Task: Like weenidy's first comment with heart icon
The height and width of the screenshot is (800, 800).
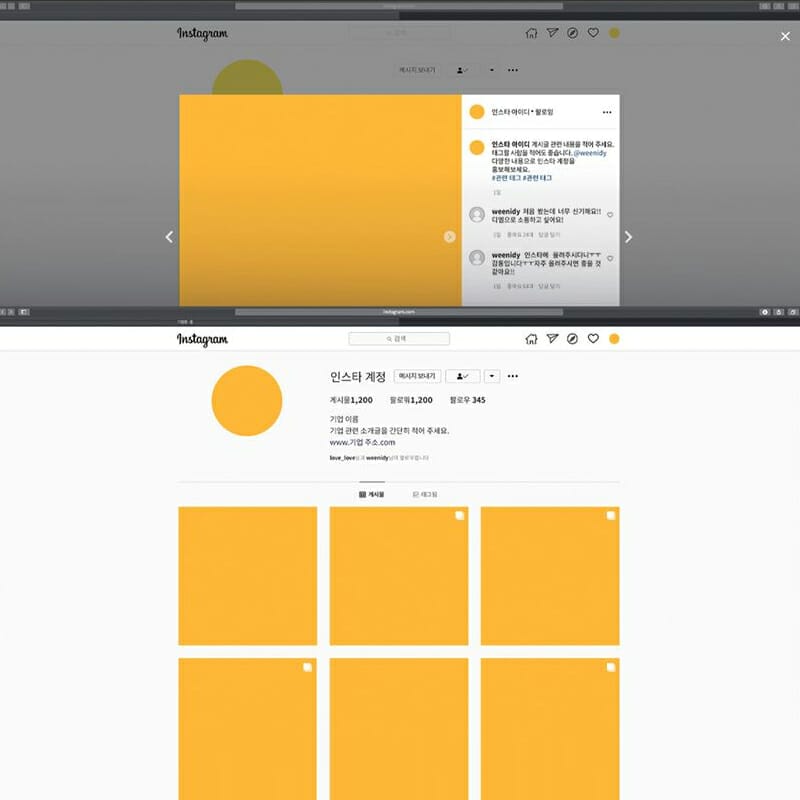Action: 610,215
